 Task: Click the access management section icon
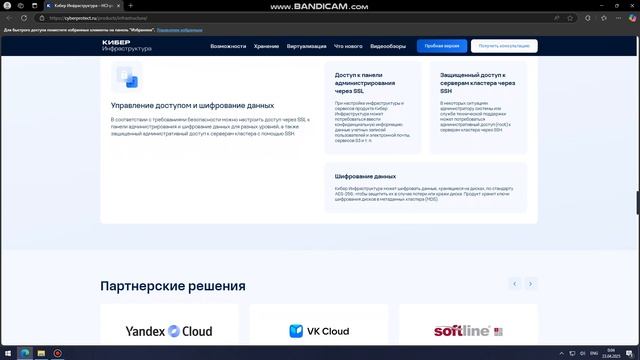coord(127,77)
